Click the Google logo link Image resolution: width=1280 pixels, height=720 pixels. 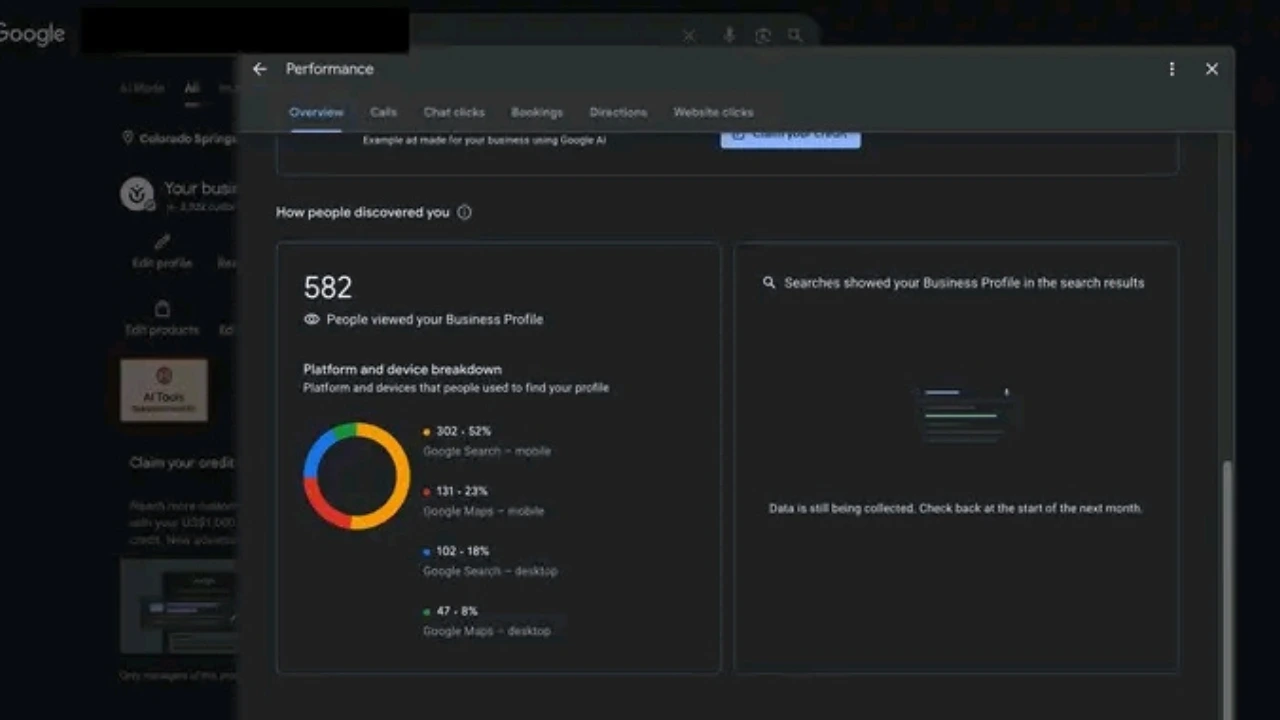point(32,34)
